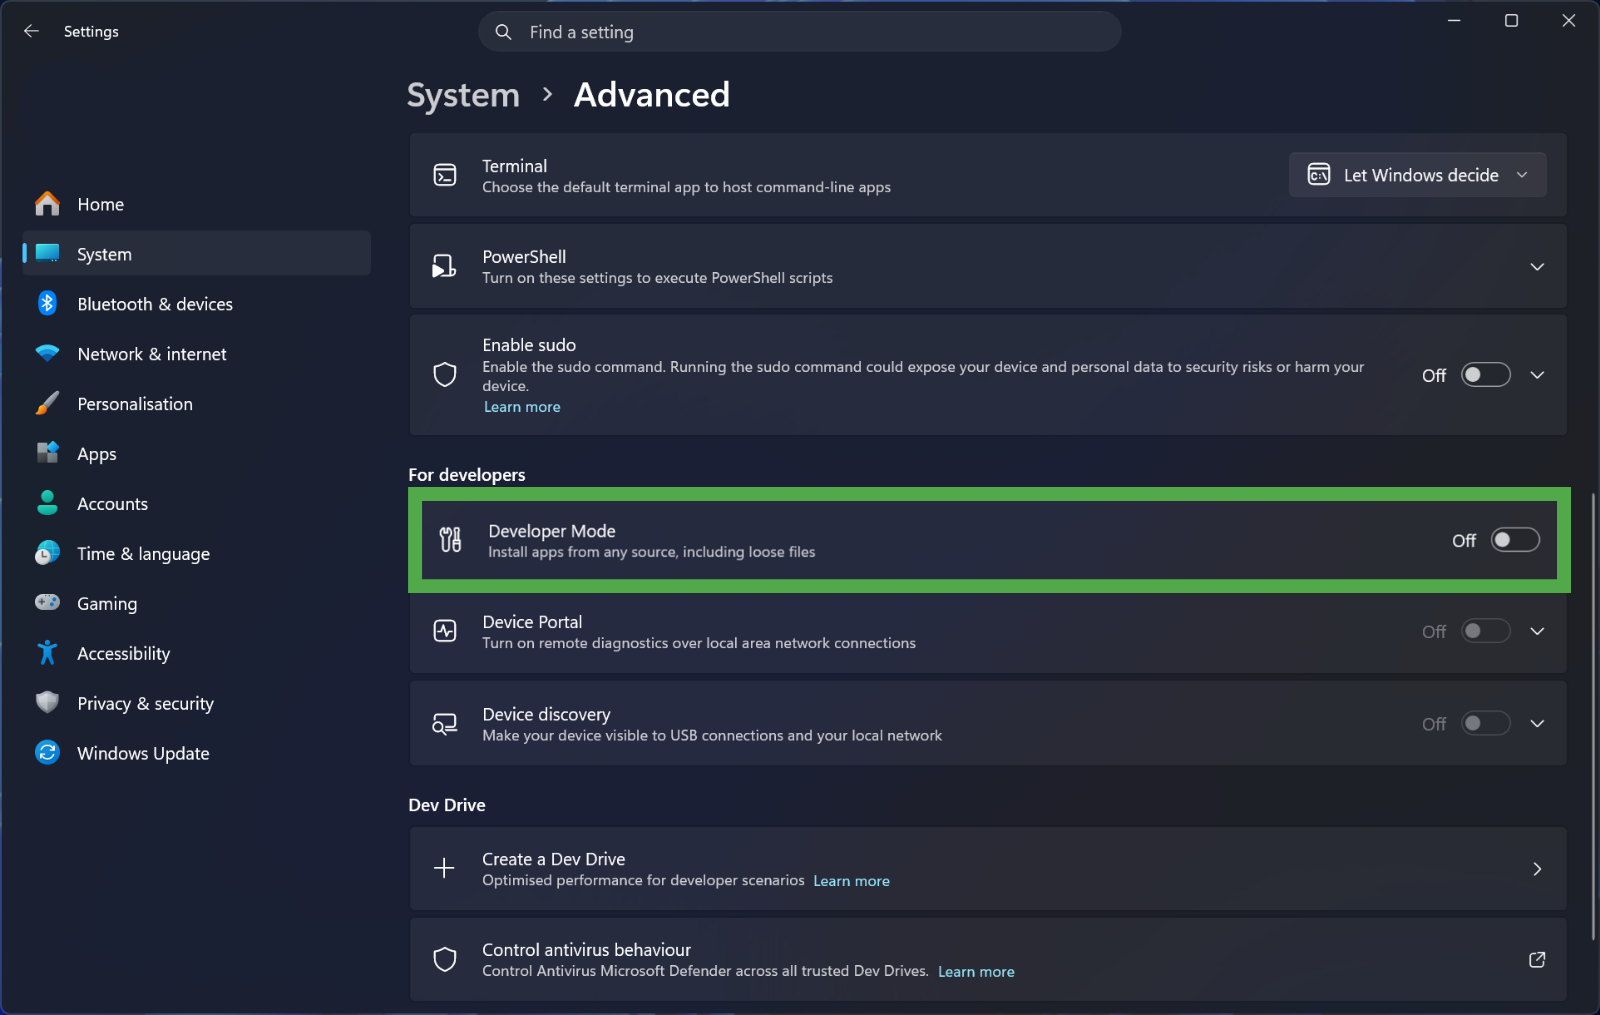Image resolution: width=1600 pixels, height=1015 pixels.
Task: Open the Let Windows decide terminal dropdown
Action: tap(1417, 175)
